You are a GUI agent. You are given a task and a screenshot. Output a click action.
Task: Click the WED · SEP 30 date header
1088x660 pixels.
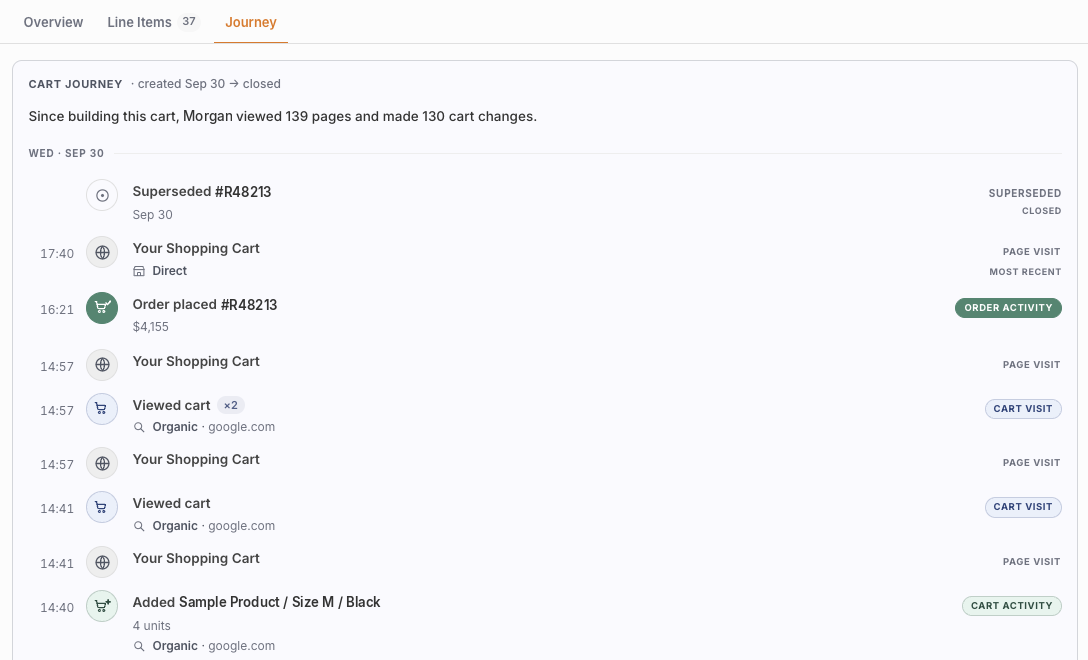[x=66, y=153]
